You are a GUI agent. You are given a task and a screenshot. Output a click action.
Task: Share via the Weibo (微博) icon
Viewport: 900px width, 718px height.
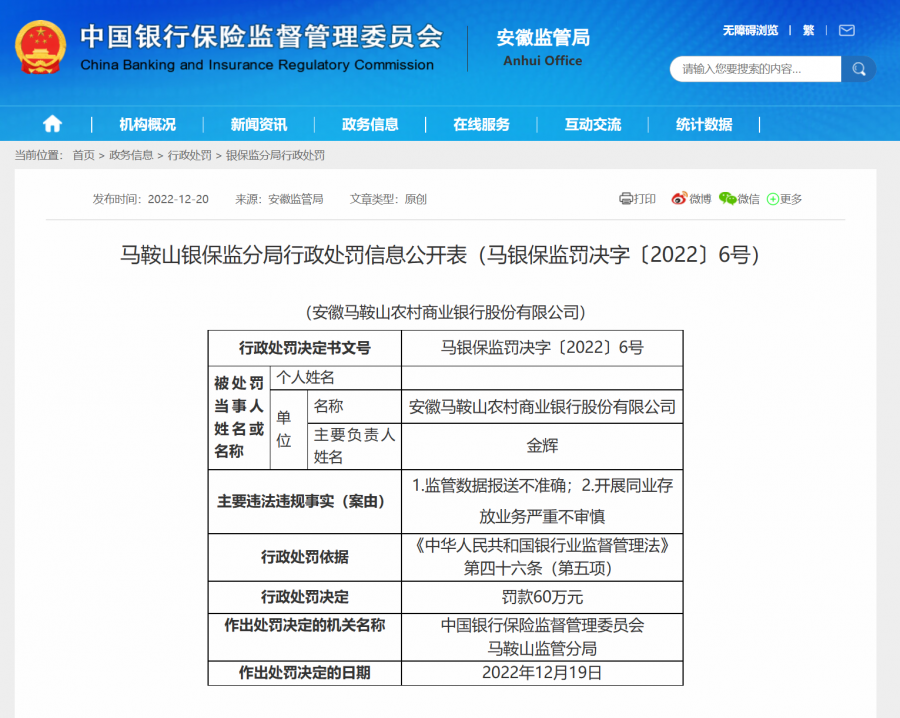point(680,199)
